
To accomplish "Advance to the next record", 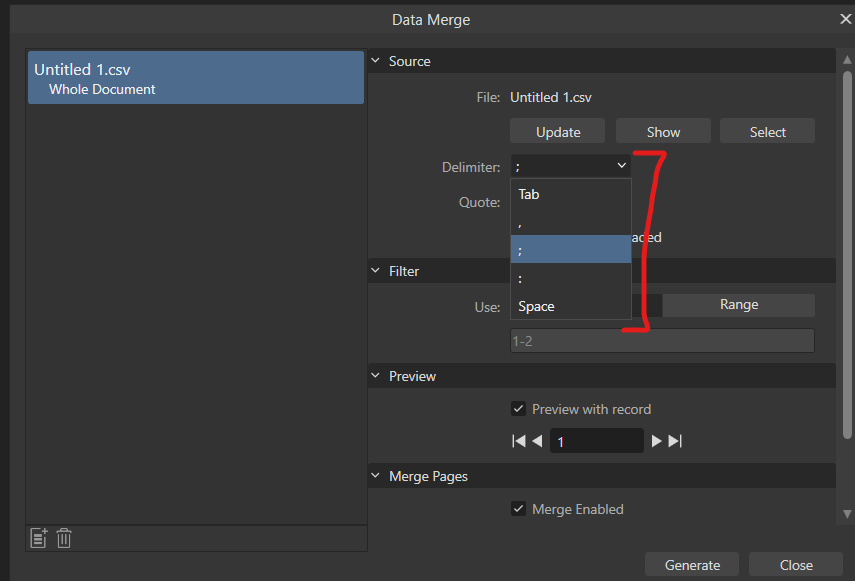I will (x=656, y=440).
